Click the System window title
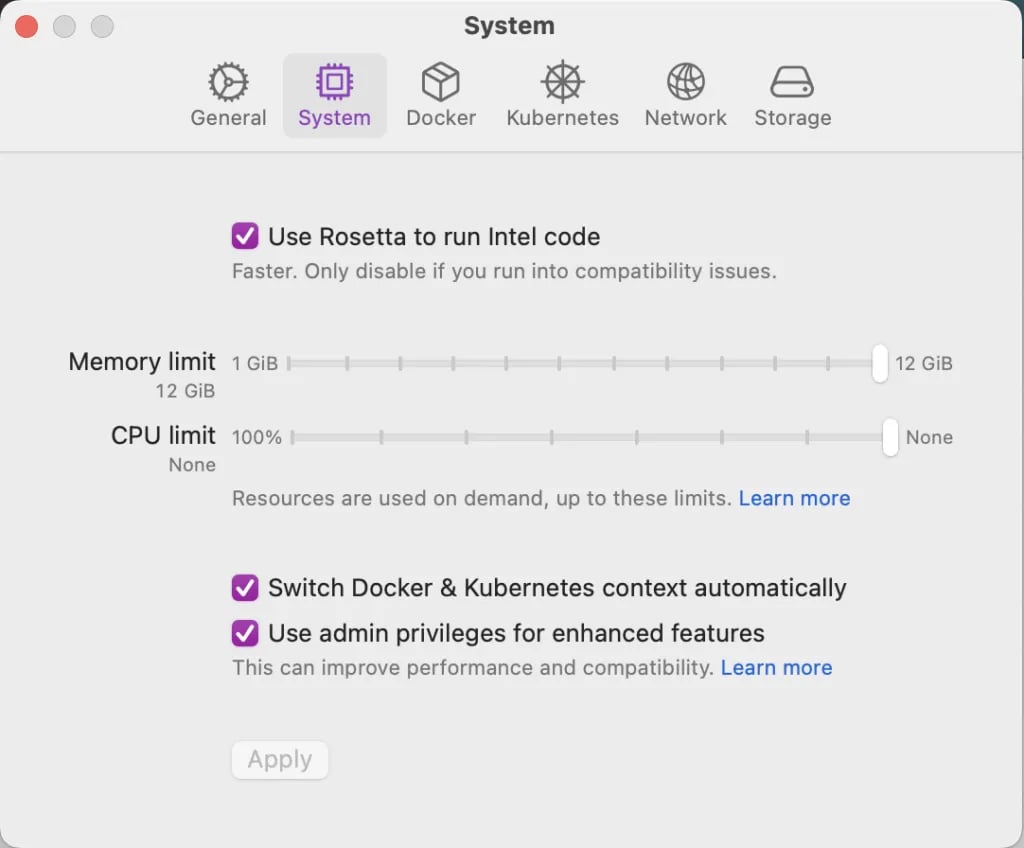1024x848 pixels. 510,25
